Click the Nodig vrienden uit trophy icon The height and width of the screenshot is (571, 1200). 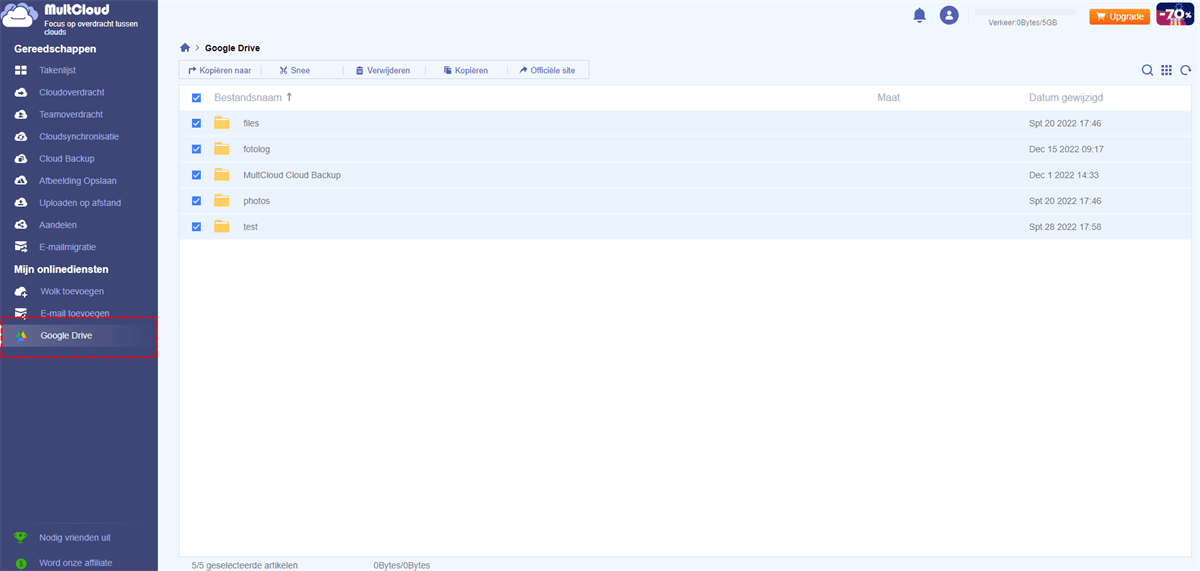(21, 537)
